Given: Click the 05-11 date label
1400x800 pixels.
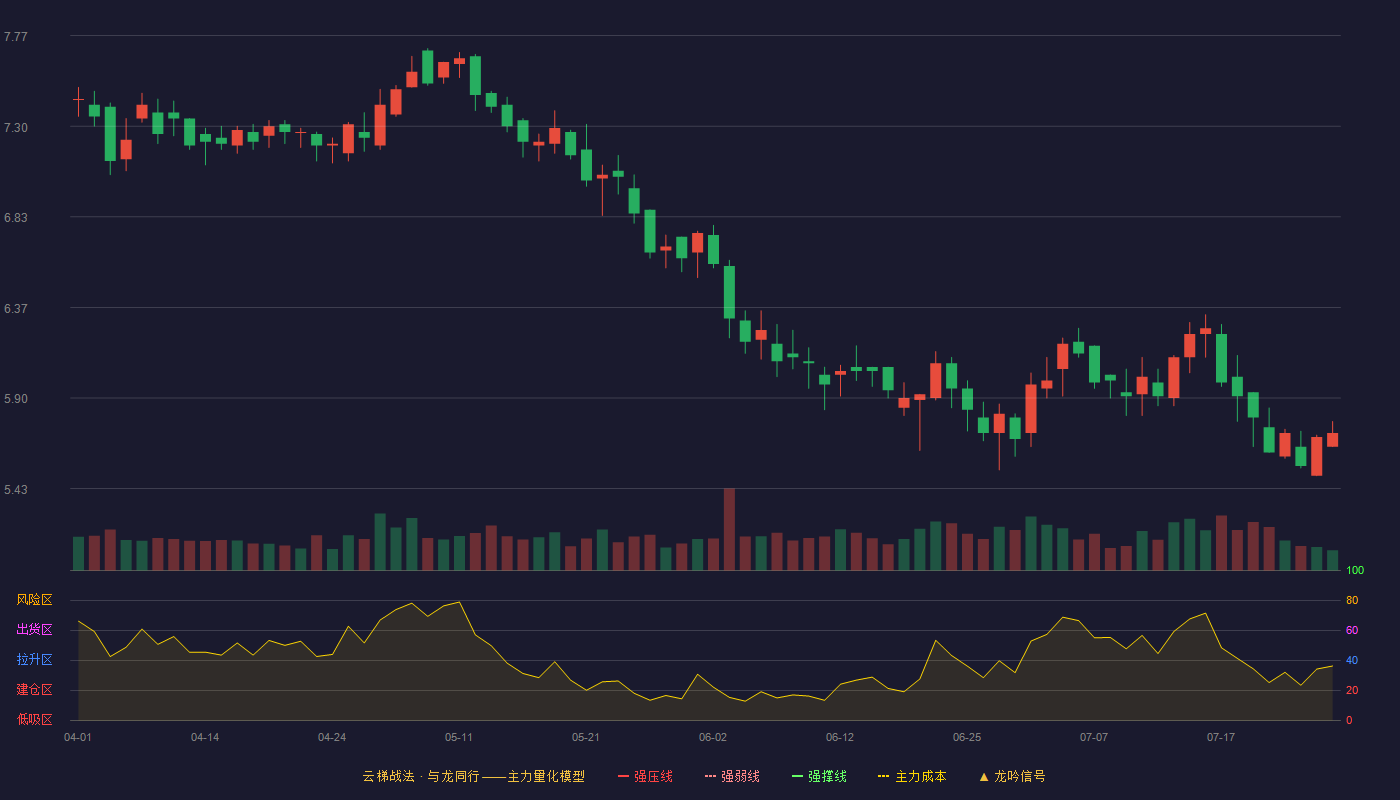Looking at the screenshot, I should pos(459,737).
